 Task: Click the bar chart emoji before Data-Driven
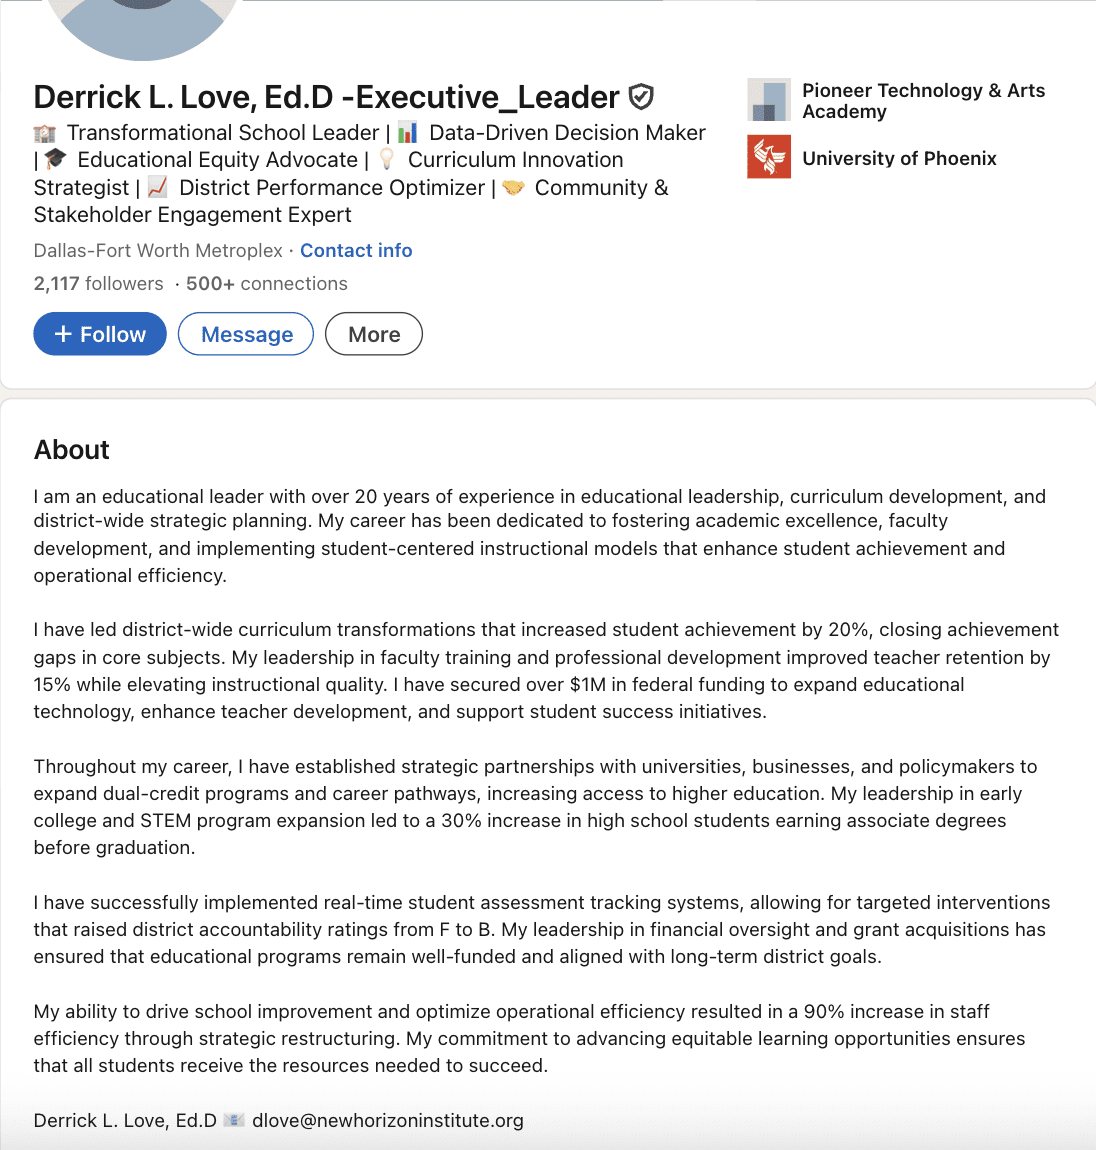(x=408, y=133)
